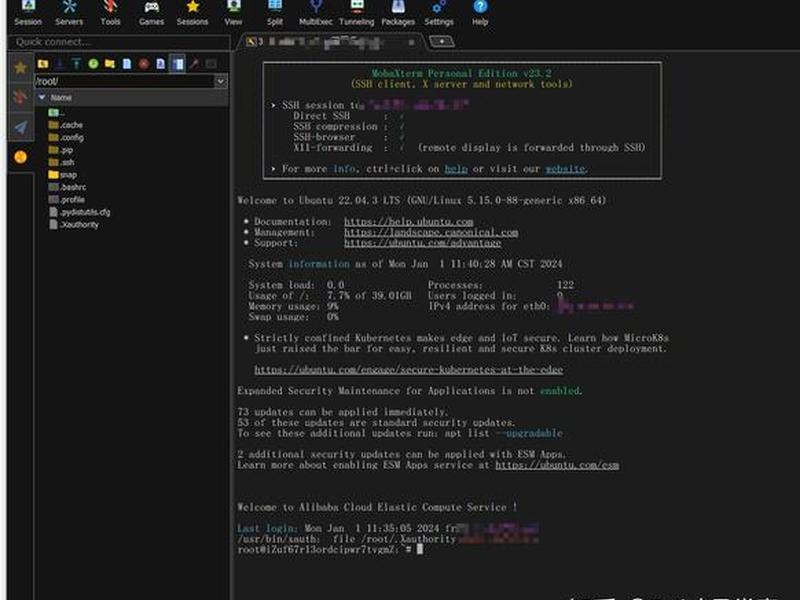Screen dimensions: 800x600
Task: Select the .ssh folder
Action: [x=62, y=162]
